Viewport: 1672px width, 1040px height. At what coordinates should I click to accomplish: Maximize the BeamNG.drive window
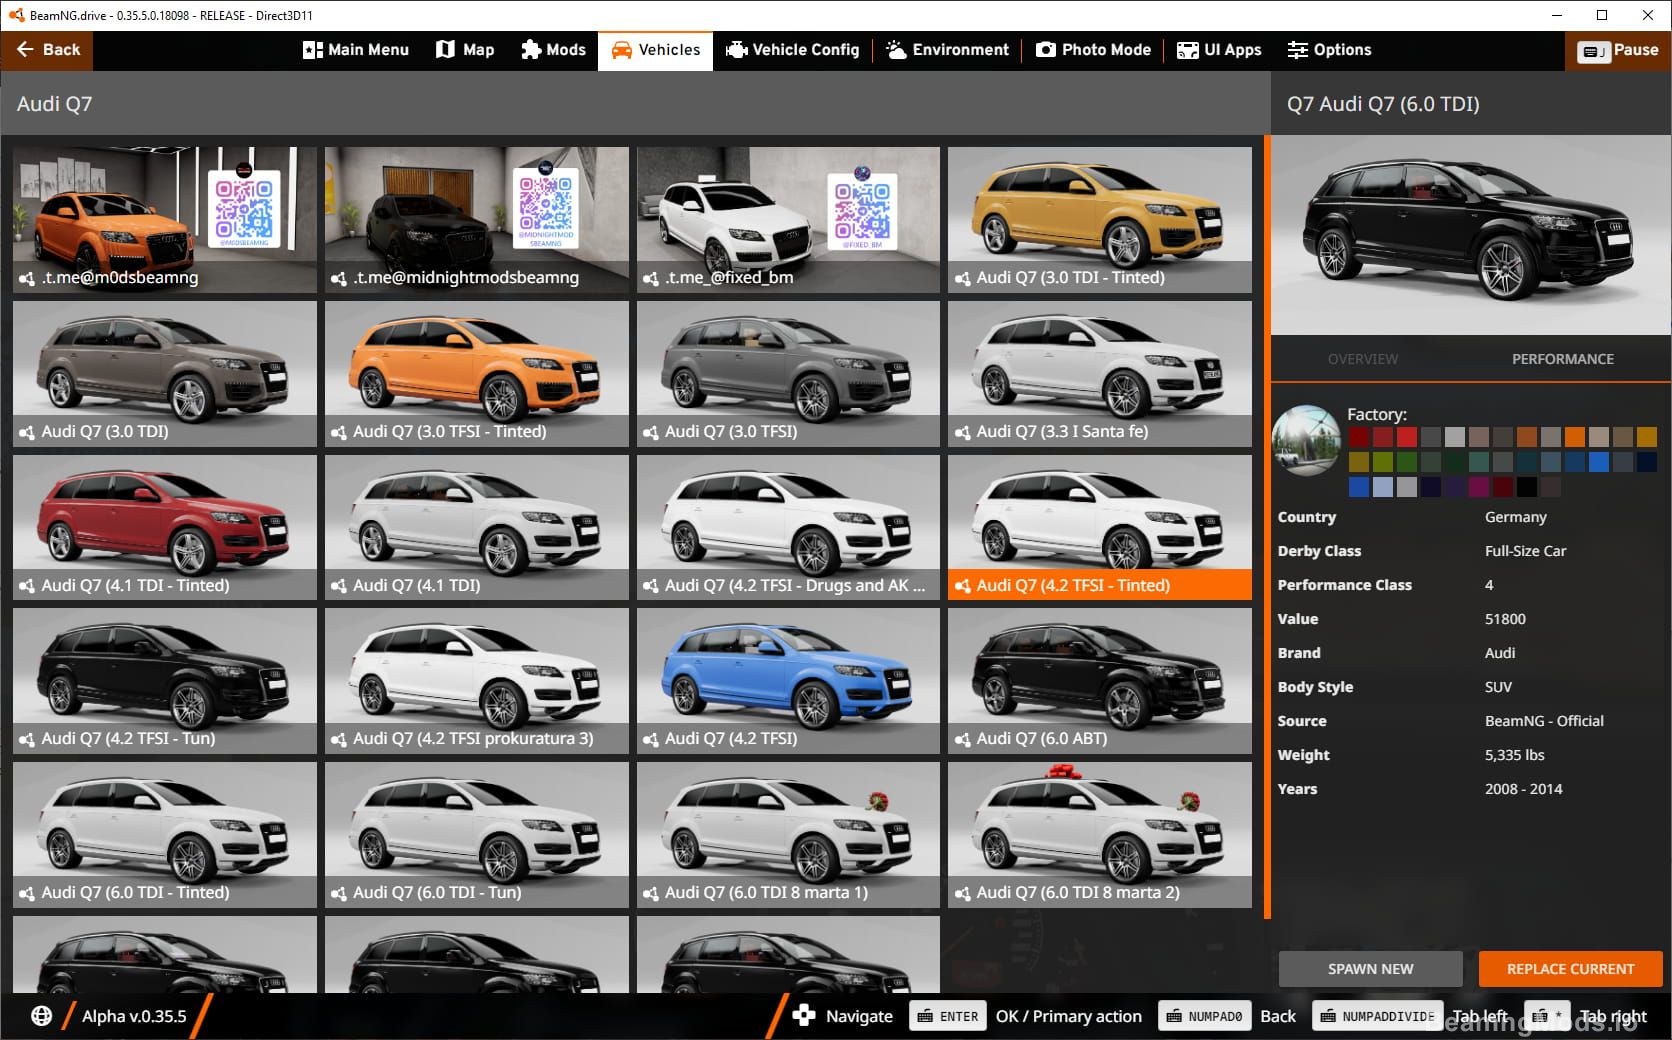tap(1602, 15)
